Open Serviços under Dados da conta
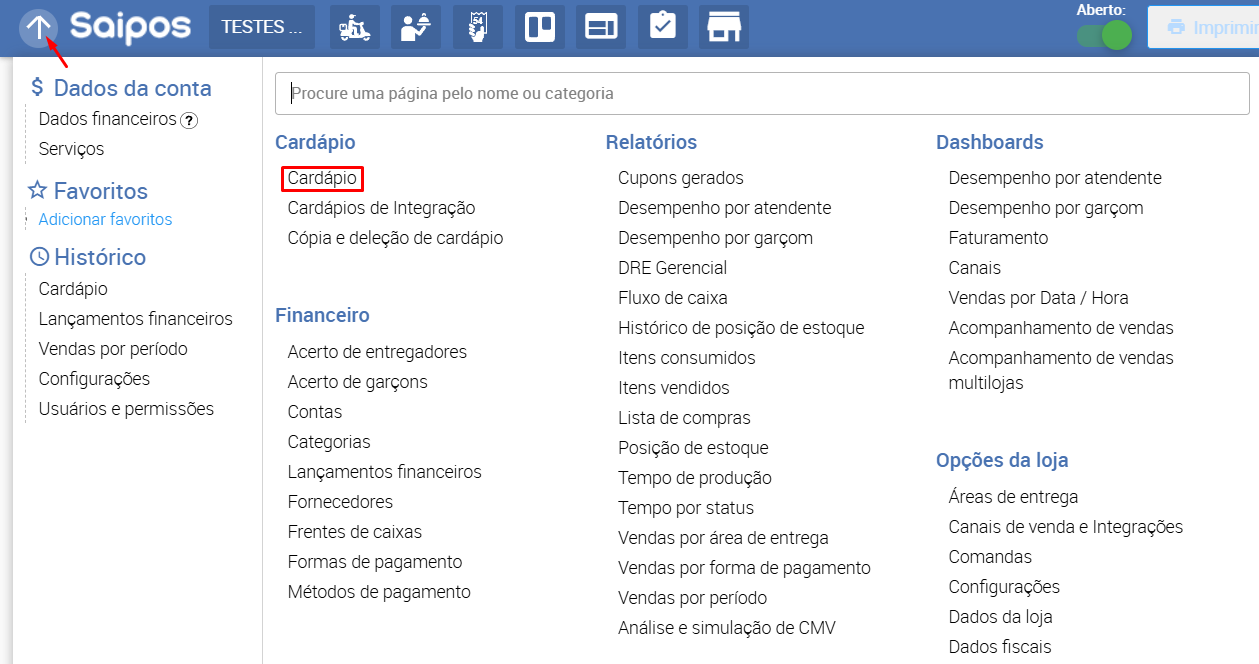1259x664 pixels. pyautogui.click(x=71, y=149)
